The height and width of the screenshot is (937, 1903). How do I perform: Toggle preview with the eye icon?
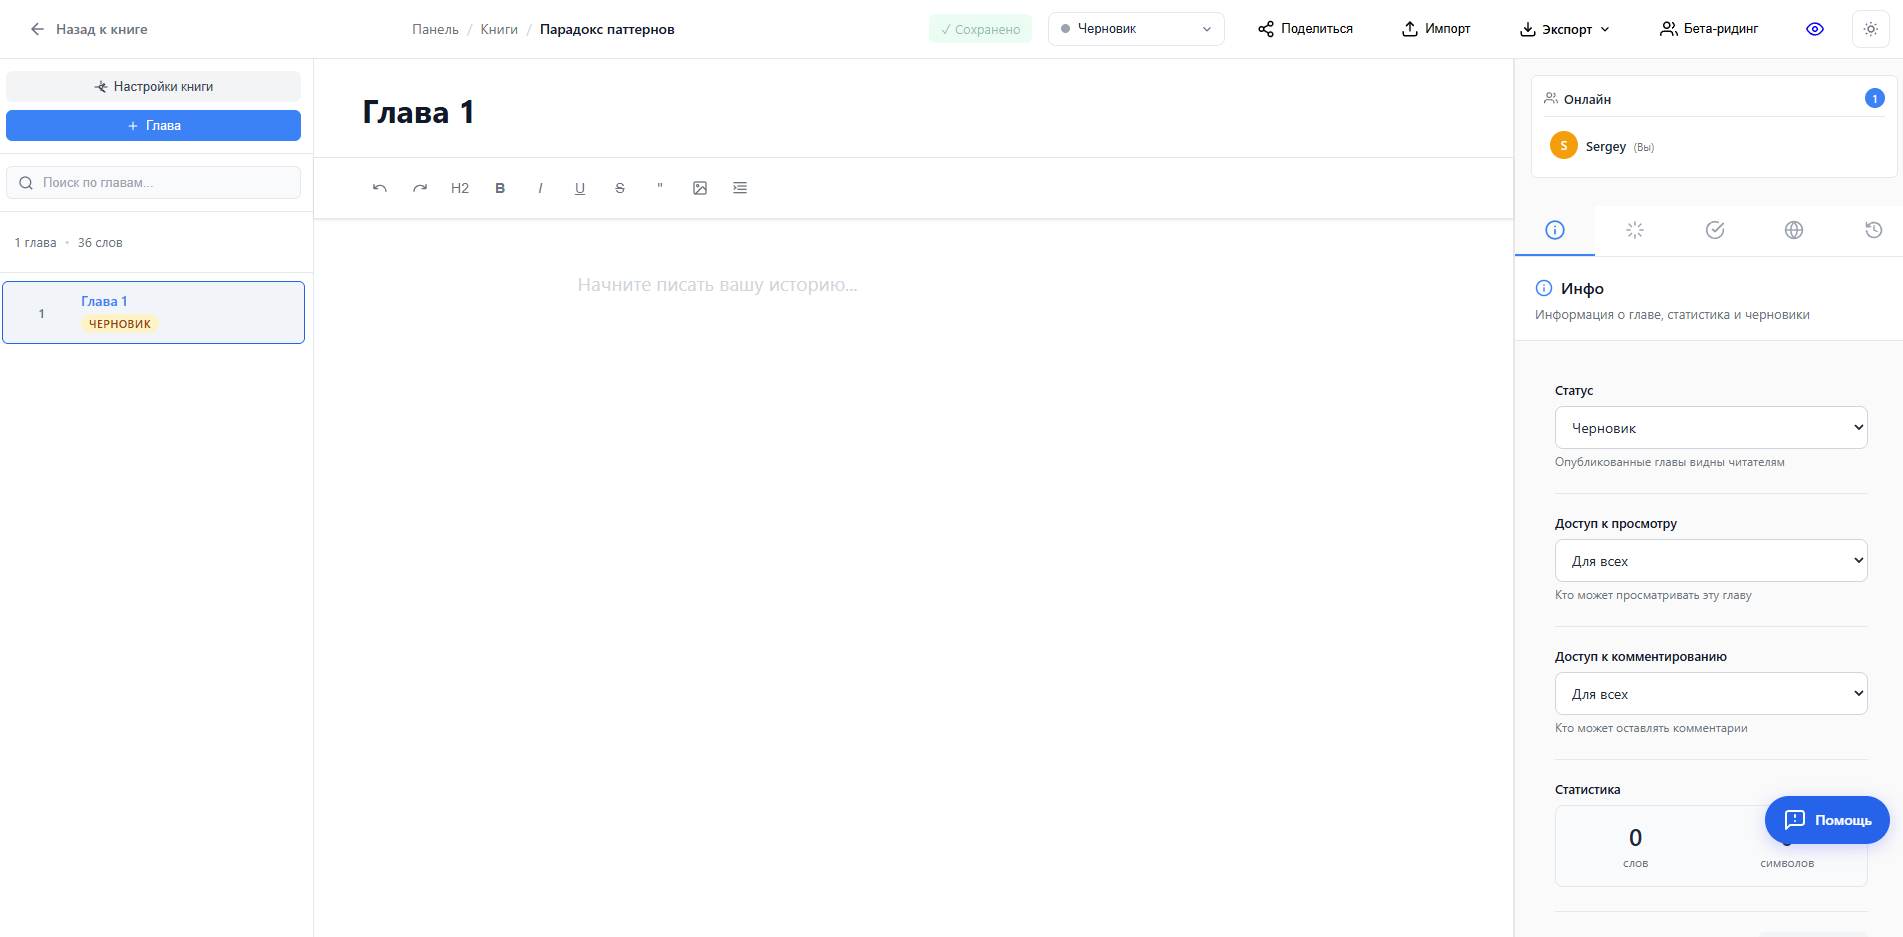pos(1815,29)
